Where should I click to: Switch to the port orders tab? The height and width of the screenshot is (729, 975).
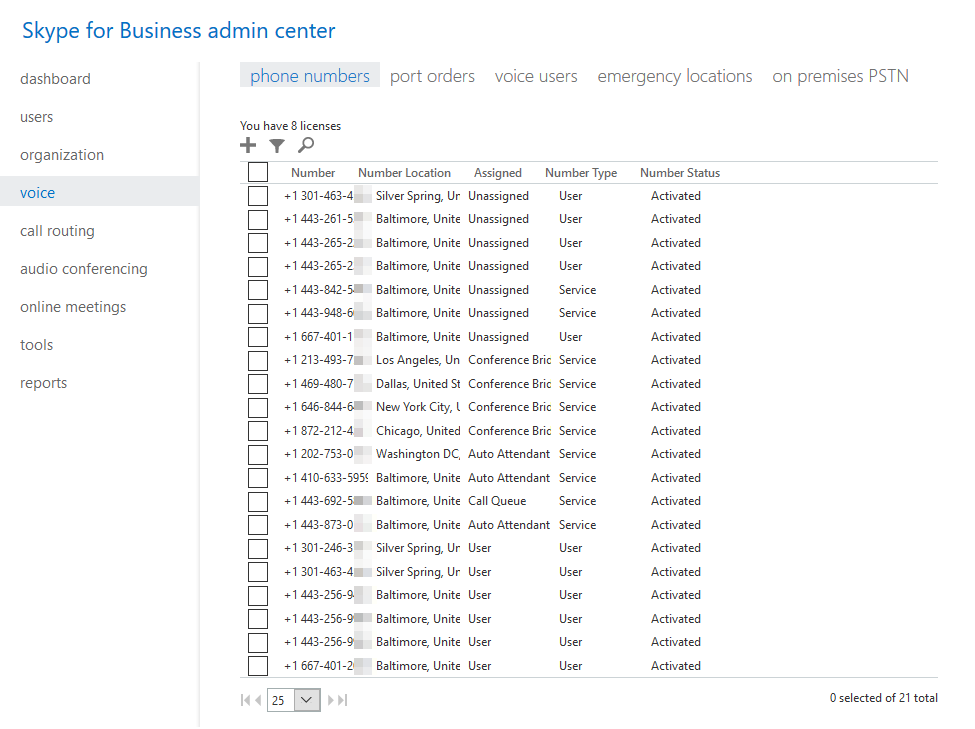432,75
